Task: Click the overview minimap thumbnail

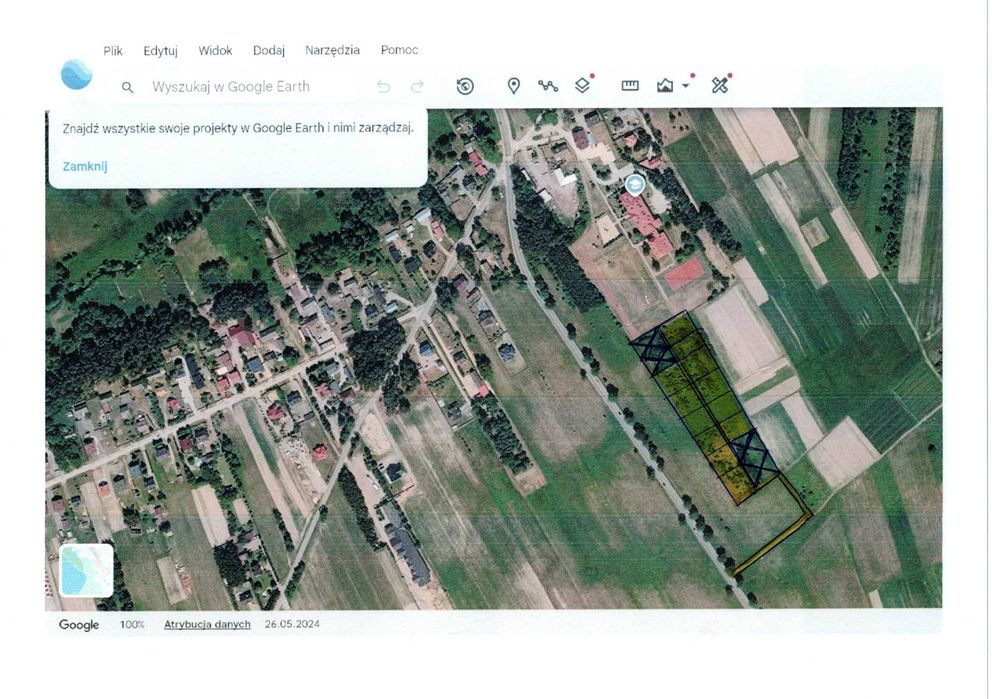Action: click(87, 570)
